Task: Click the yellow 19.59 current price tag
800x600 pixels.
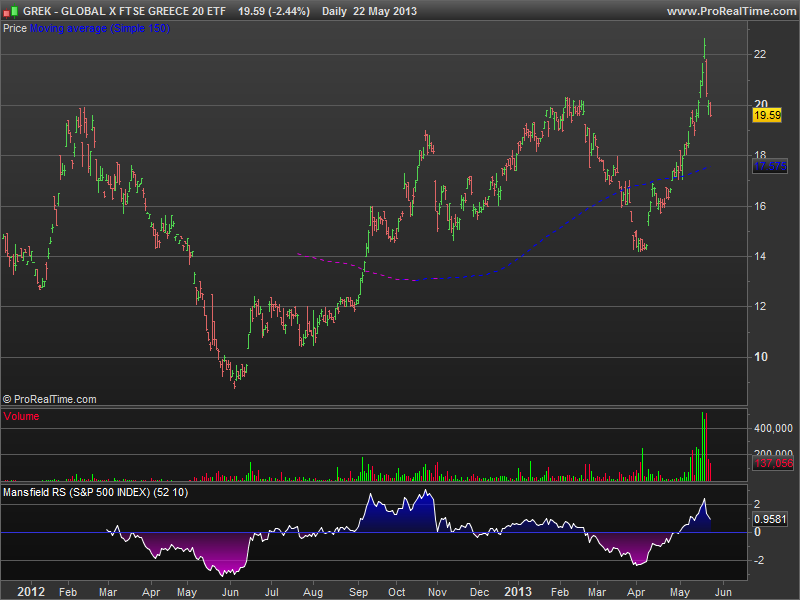Action: pos(766,116)
